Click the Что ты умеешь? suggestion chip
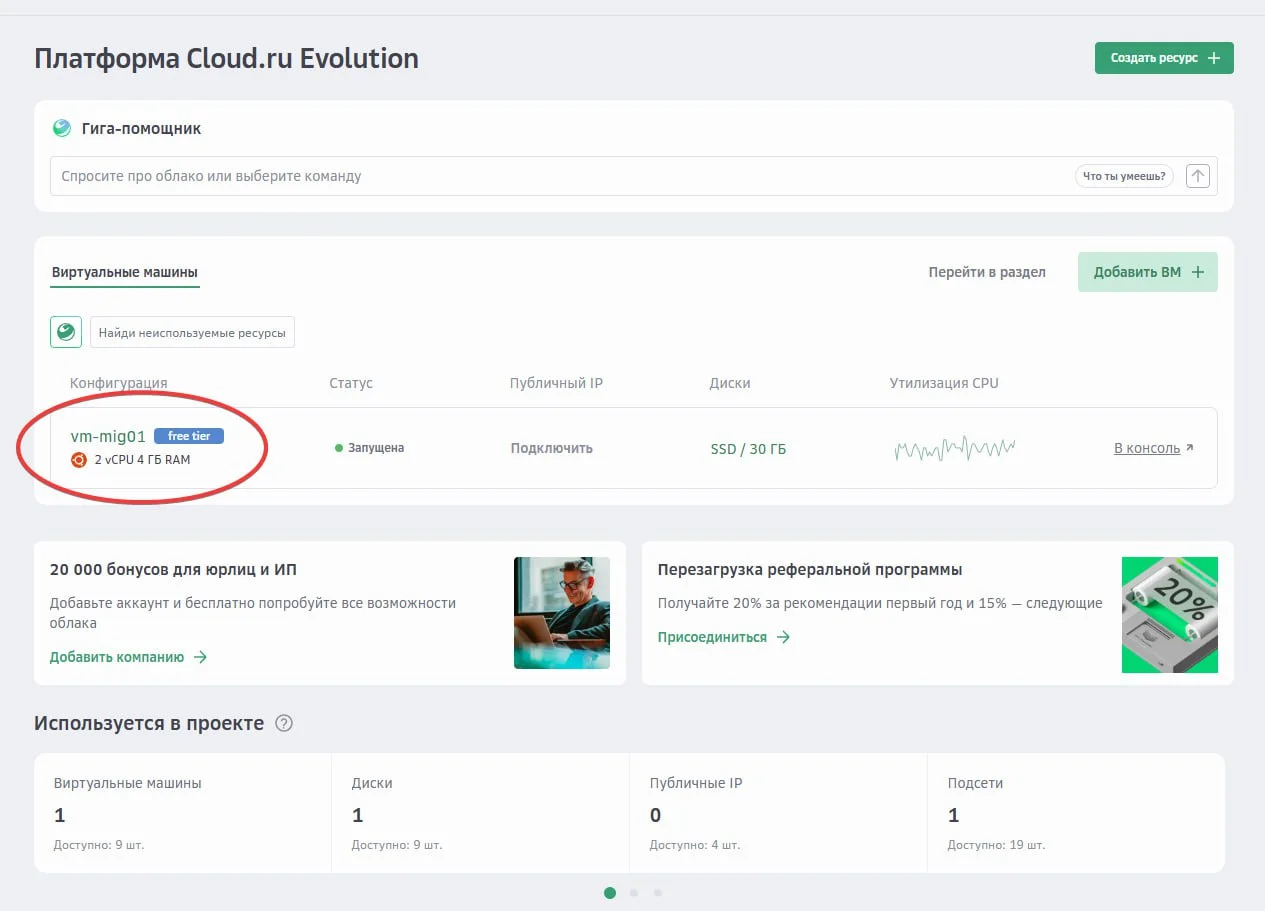 pos(1124,176)
